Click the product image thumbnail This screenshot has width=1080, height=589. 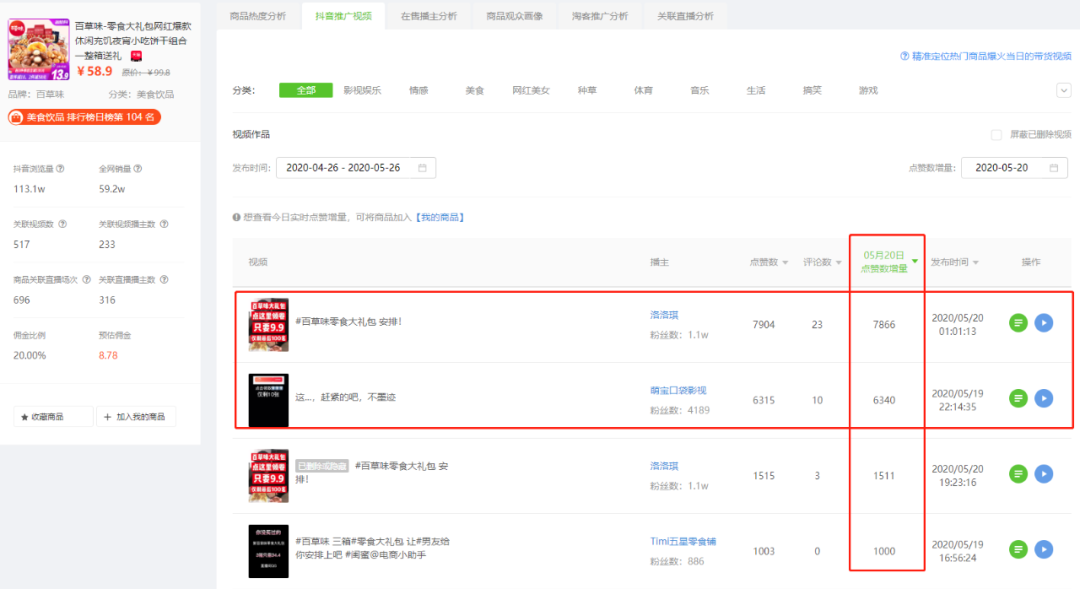pyautogui.click(x=39, y=49)
